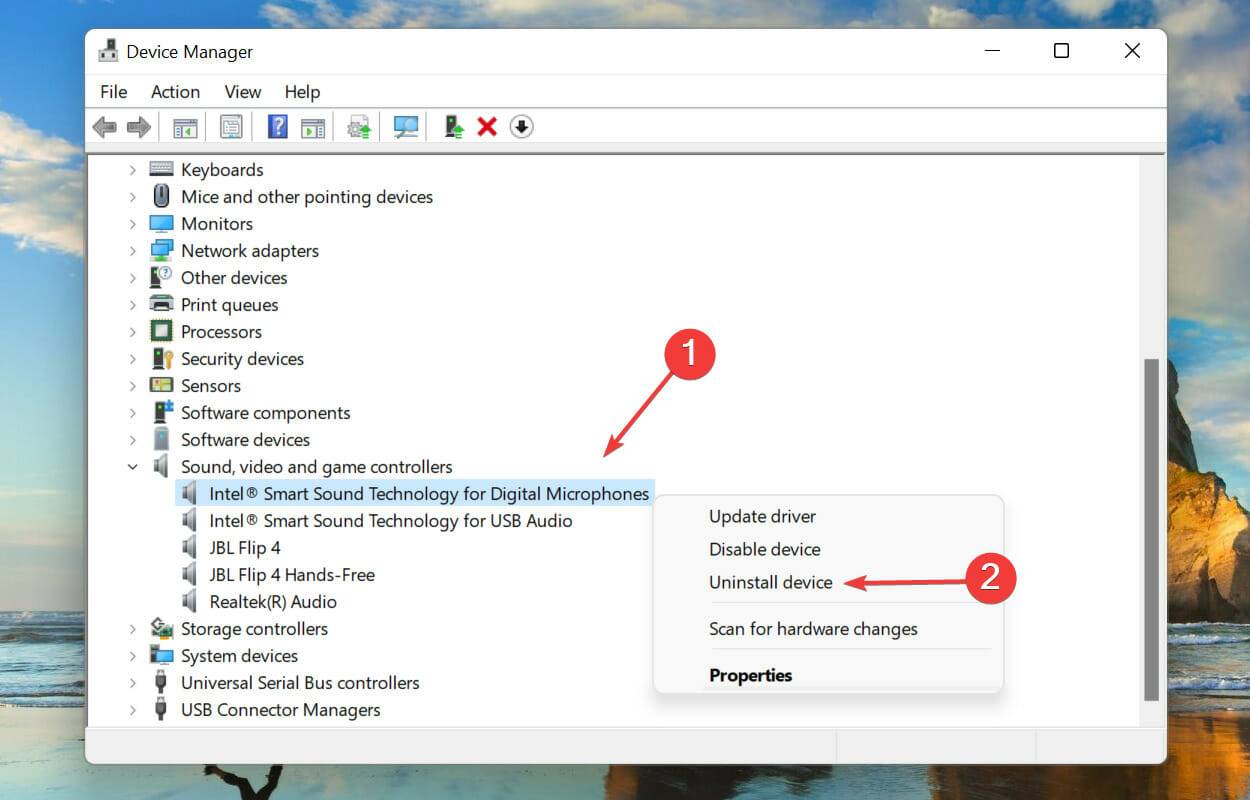Open the View menu

tap(242, 91)
